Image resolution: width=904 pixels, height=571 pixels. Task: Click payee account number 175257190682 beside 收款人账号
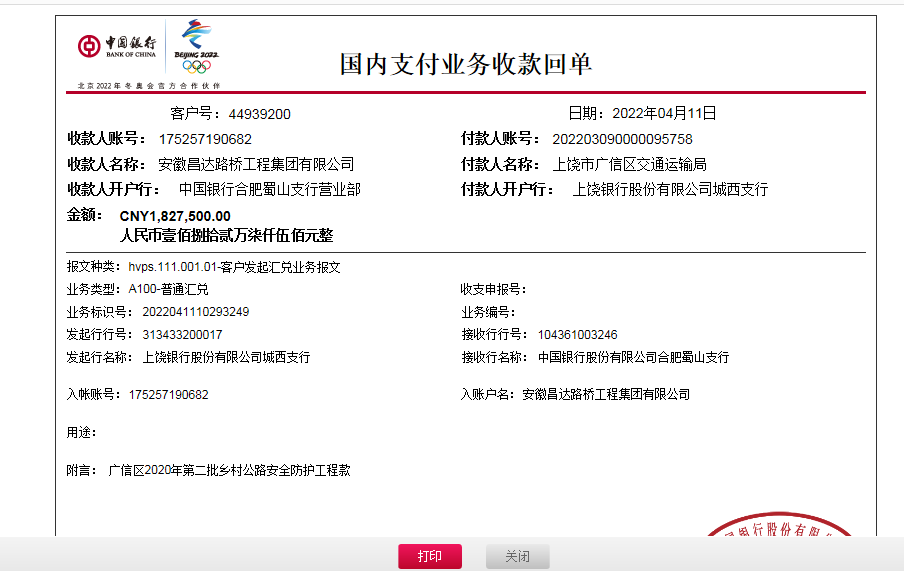tap(205, 139)
